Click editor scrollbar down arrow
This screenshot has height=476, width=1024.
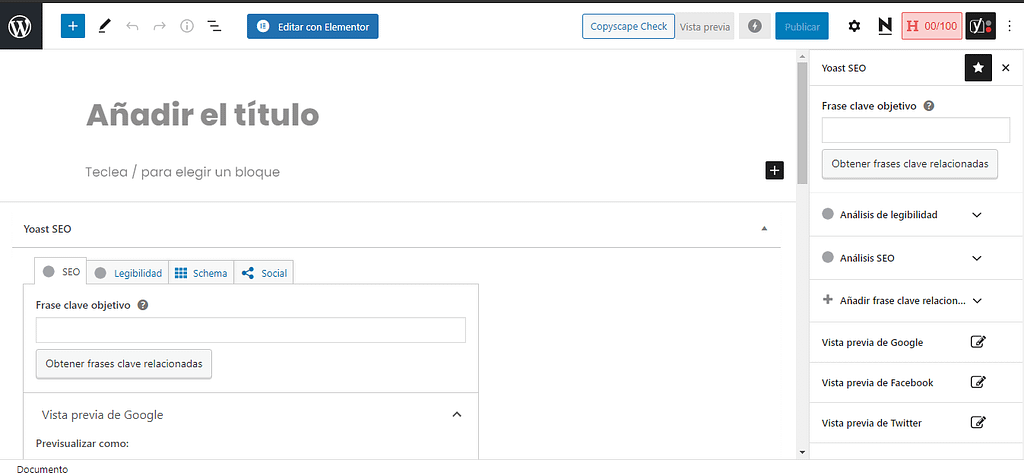coord(802,452)
